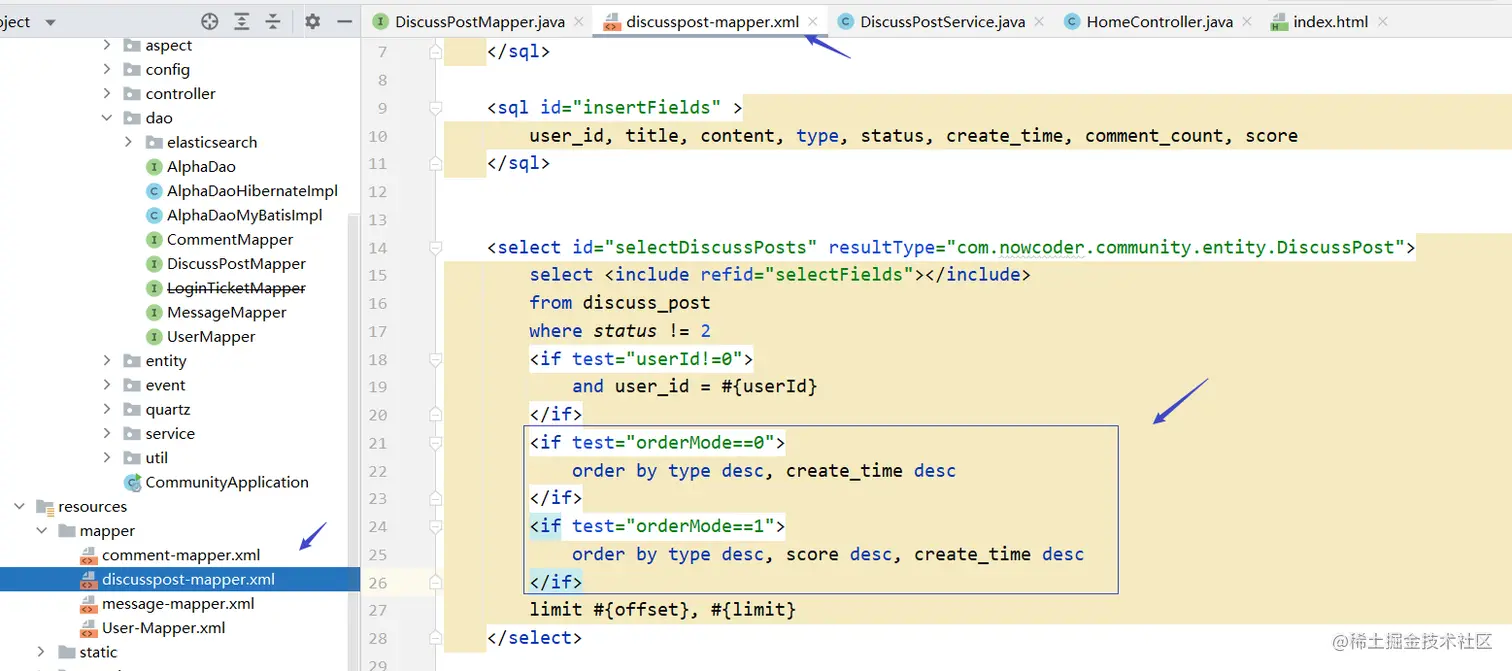The height and width of the screenshot is (671, 1512).
Task: Expand the elasticsearch folder
Action: (x=128, y=142)
